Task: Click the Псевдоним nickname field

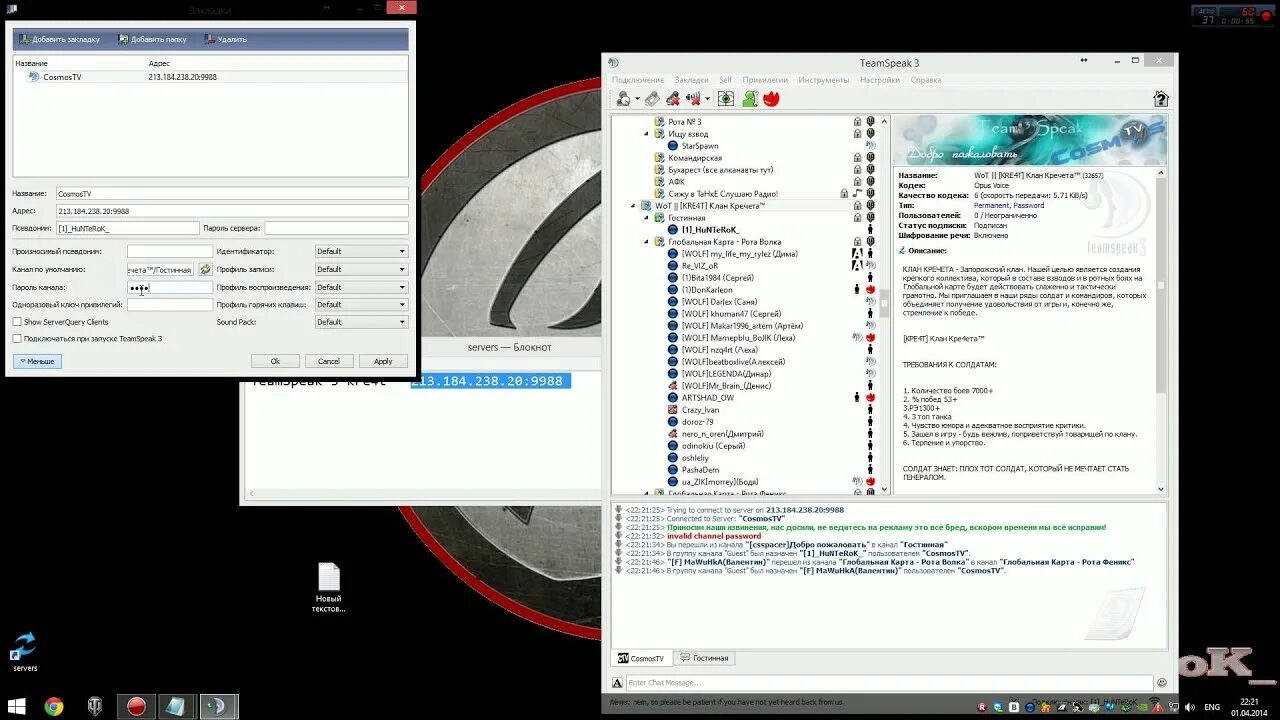Action: (x=127, y=229)
